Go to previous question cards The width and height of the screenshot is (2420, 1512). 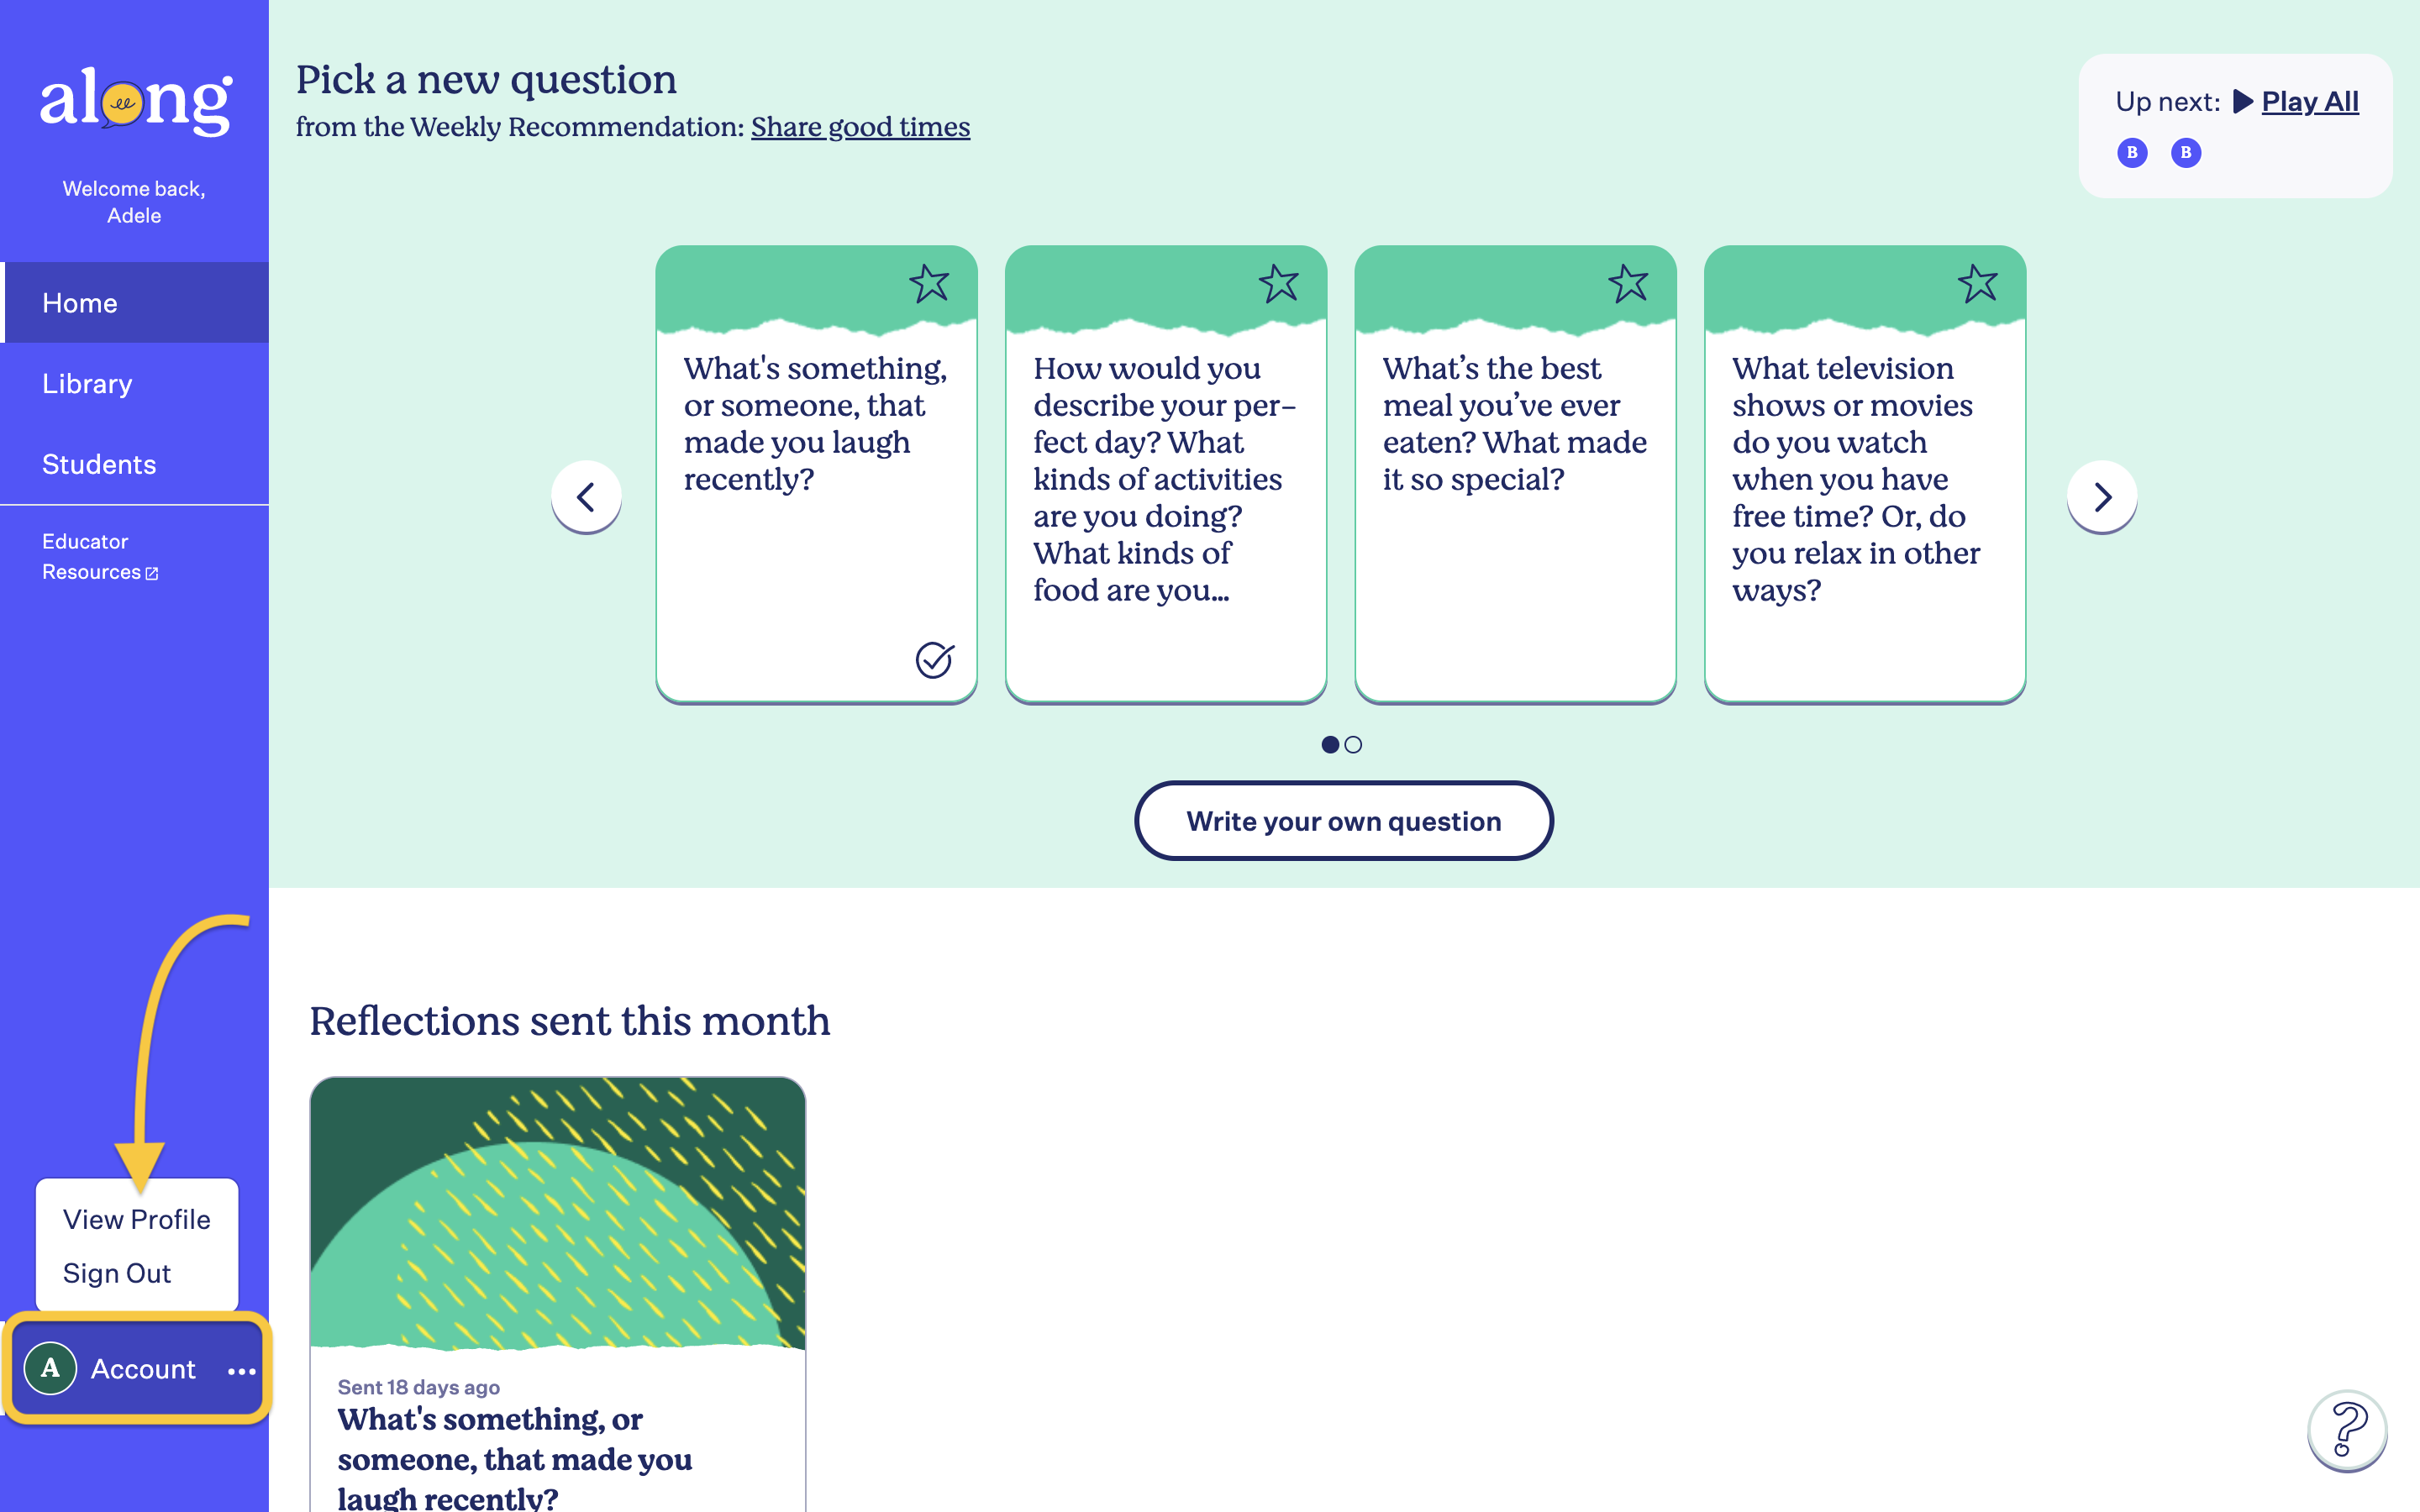(586, 497)
